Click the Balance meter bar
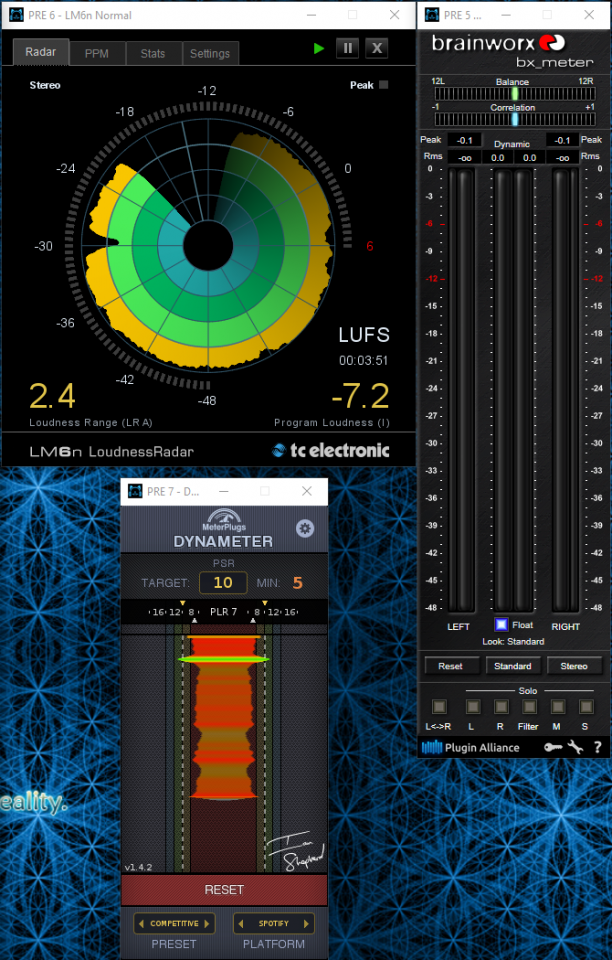The width and height of the screenshot is (612, 960). pyautogui.click(x=515, y=94)
